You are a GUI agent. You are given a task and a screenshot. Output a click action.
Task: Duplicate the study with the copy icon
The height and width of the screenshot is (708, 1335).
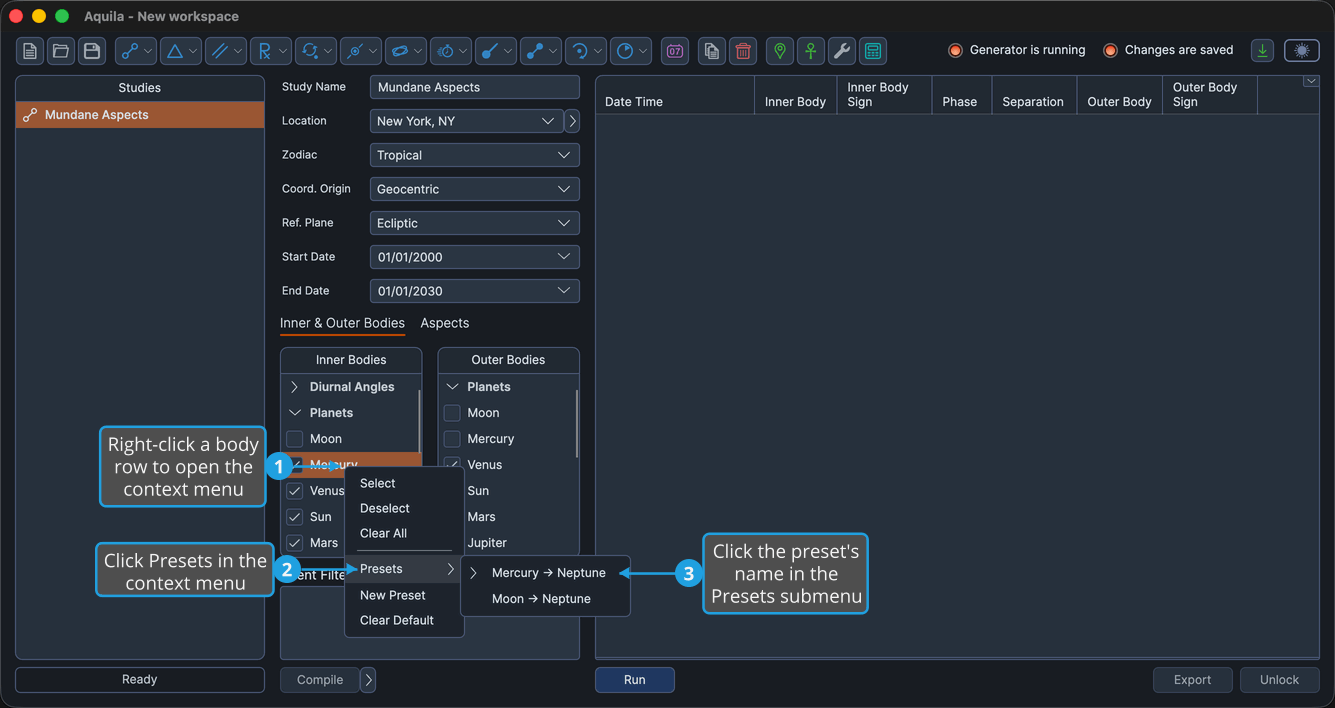click(711, 51)
